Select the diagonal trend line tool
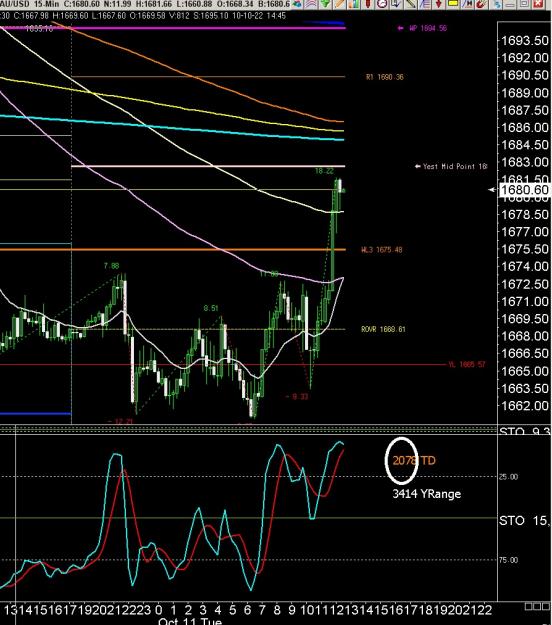 coord(411,4)
